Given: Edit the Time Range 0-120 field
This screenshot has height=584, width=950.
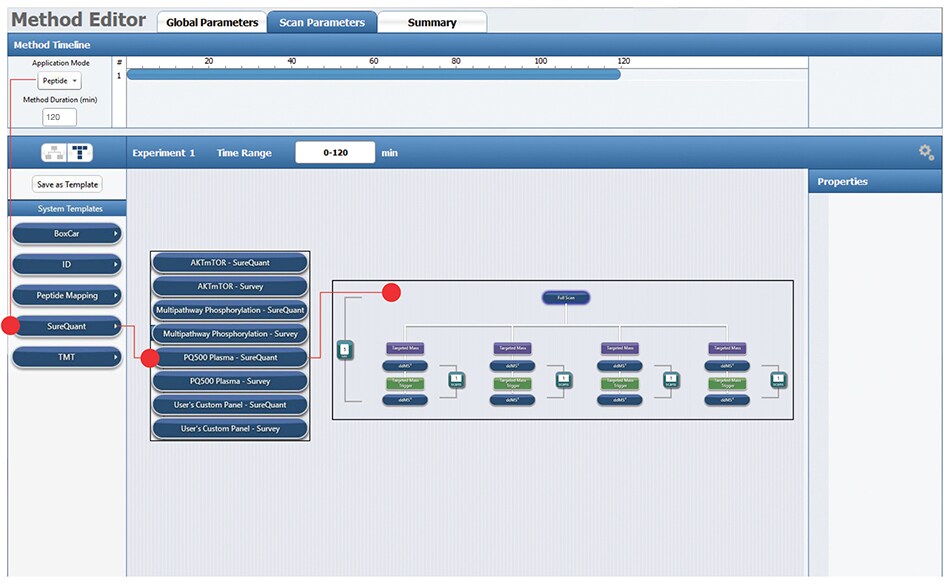Looking at the screenshot, I should pos(334,153).
